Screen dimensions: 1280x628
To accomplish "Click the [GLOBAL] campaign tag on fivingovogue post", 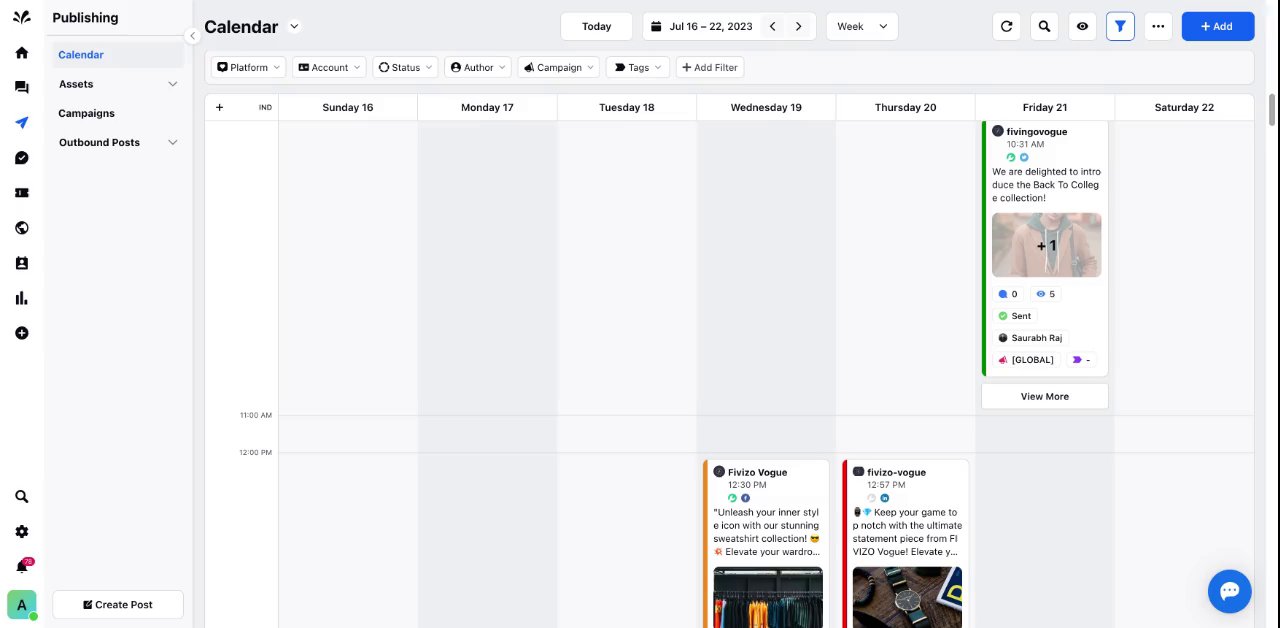I will tap(1027, 360).
